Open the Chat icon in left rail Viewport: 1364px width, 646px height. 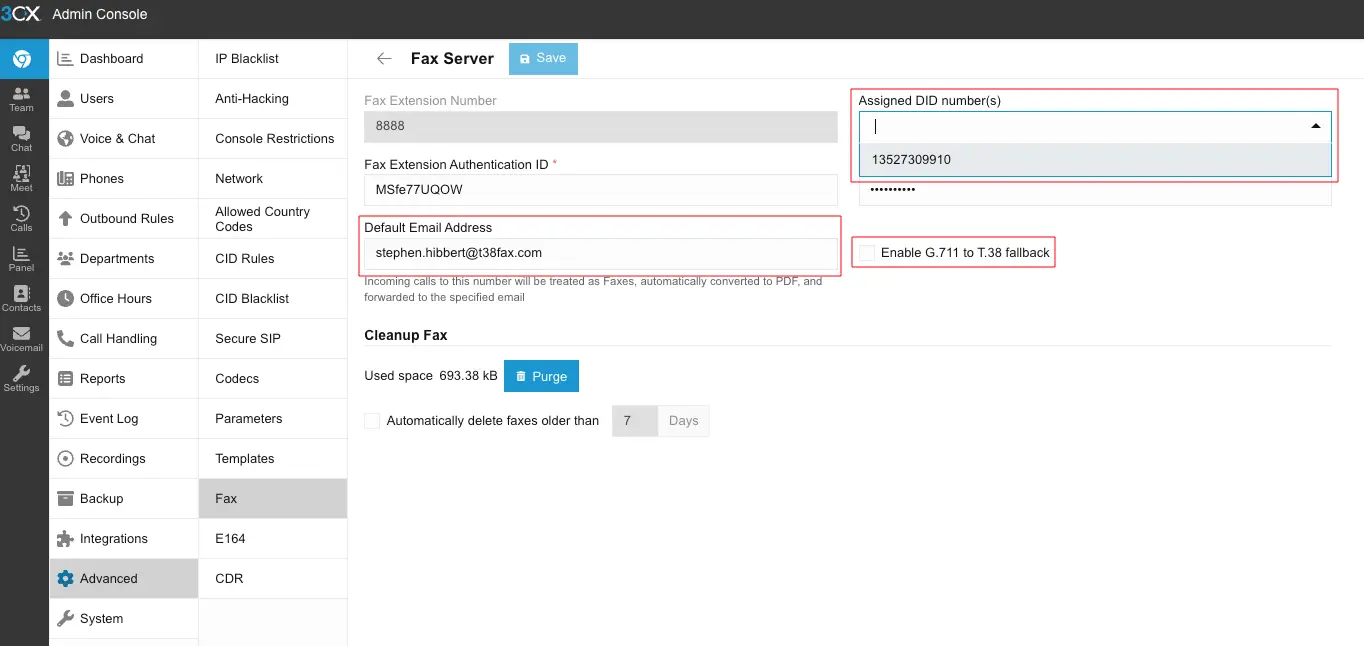pyautogui.click(x=21, y=139)
